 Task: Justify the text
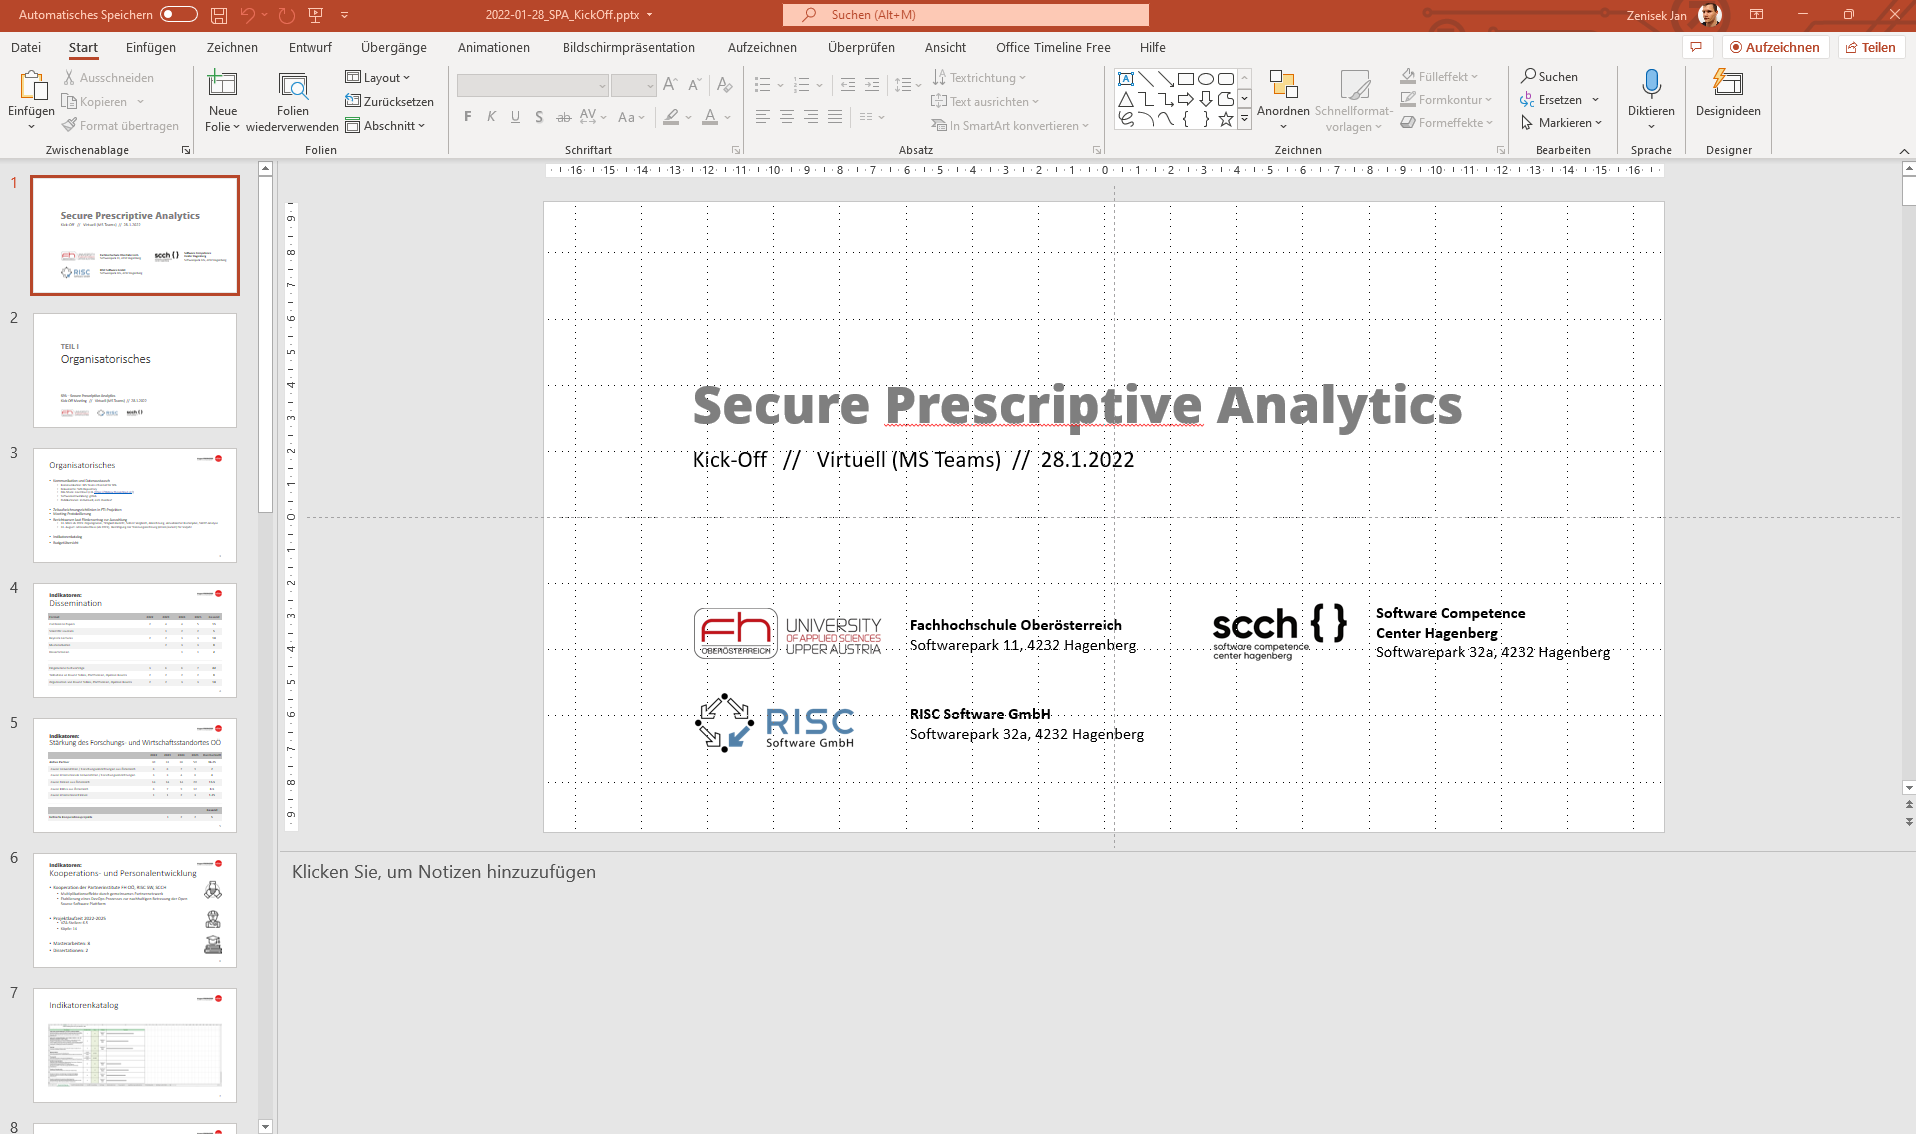834,117
